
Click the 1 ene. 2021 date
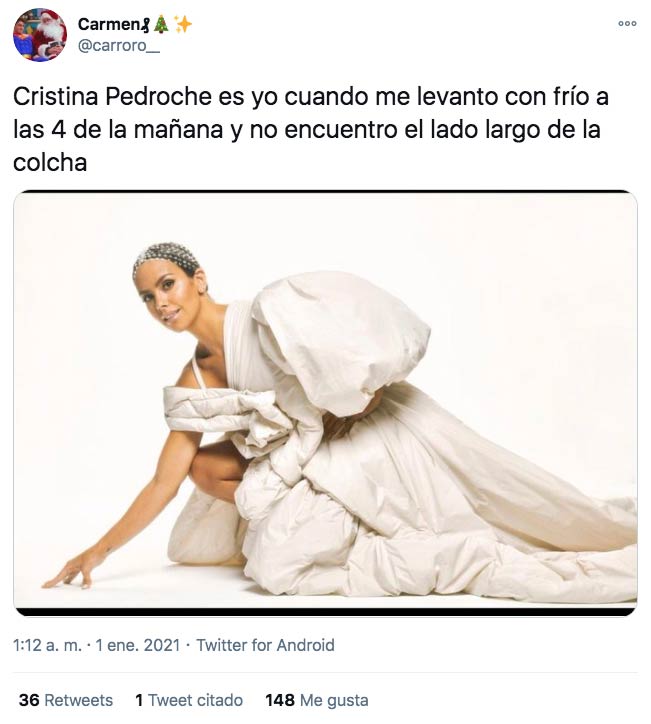point(138,645)
